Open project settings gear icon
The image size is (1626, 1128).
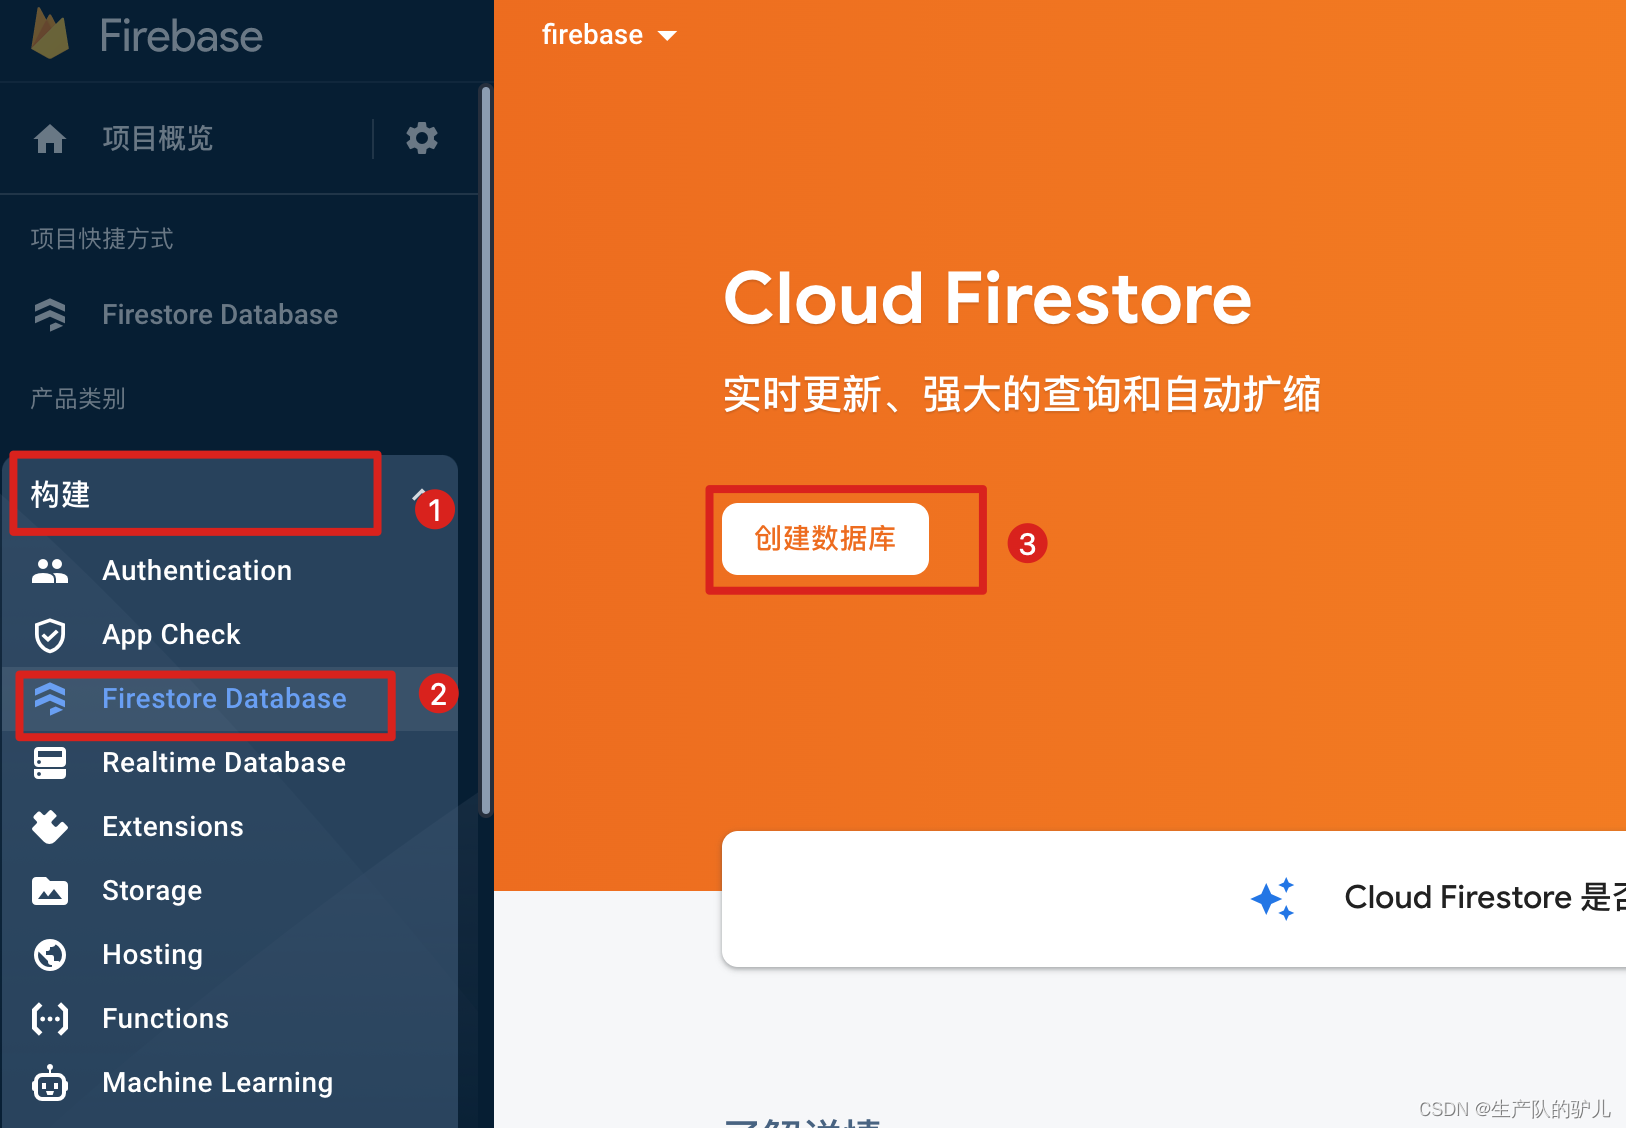coord(422,138)
